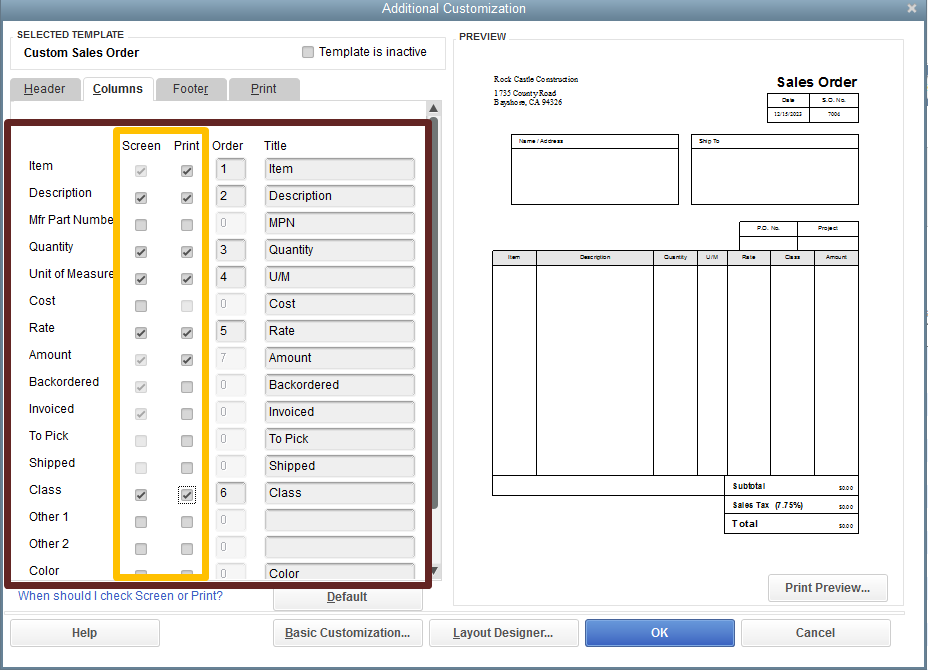Enable Screen for Other 1

click(x=141, y=522)
